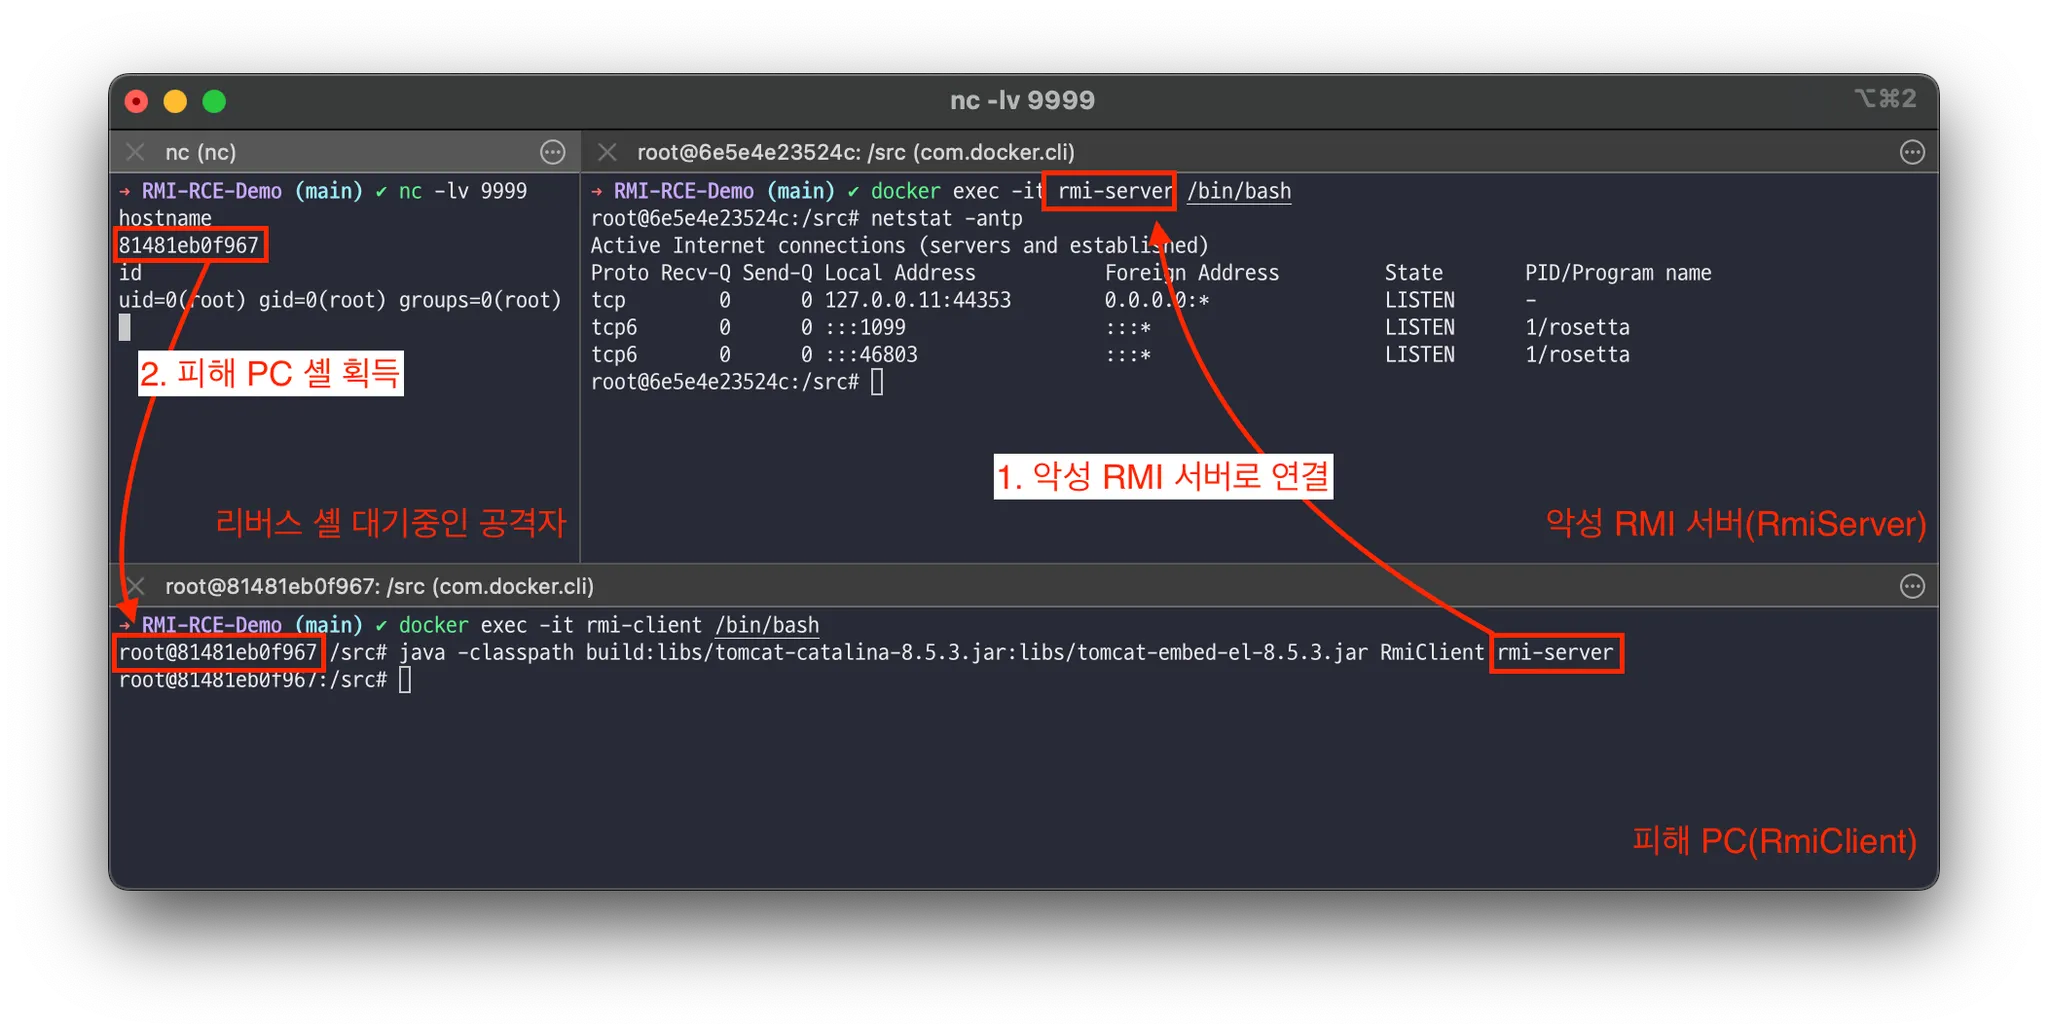Click the nc pane cursor block below the uid line
This screenshot has height=1034, width=2048.
click(x=124, y=328)
